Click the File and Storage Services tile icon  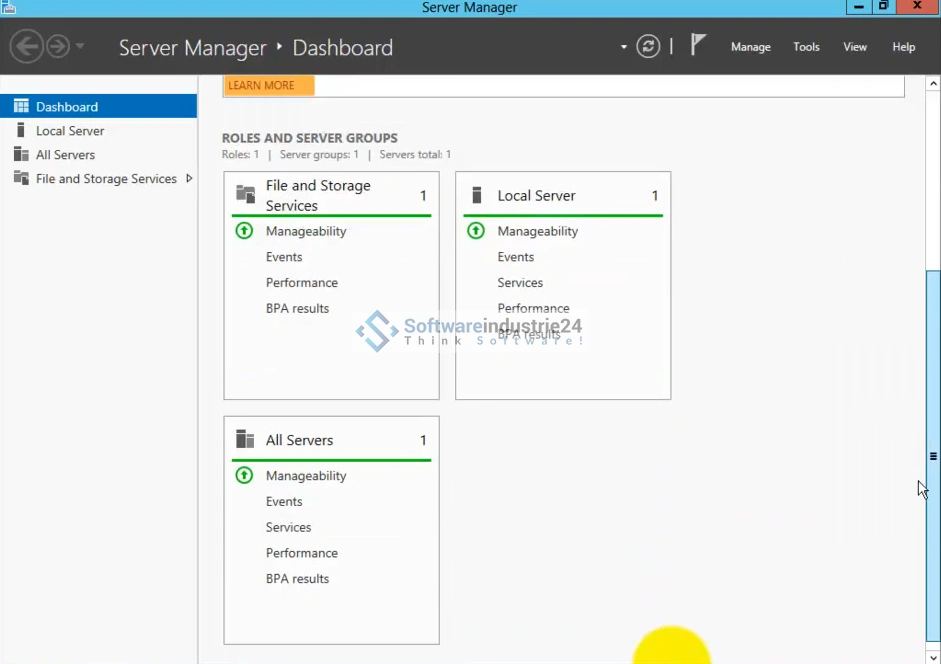(245, 194)
